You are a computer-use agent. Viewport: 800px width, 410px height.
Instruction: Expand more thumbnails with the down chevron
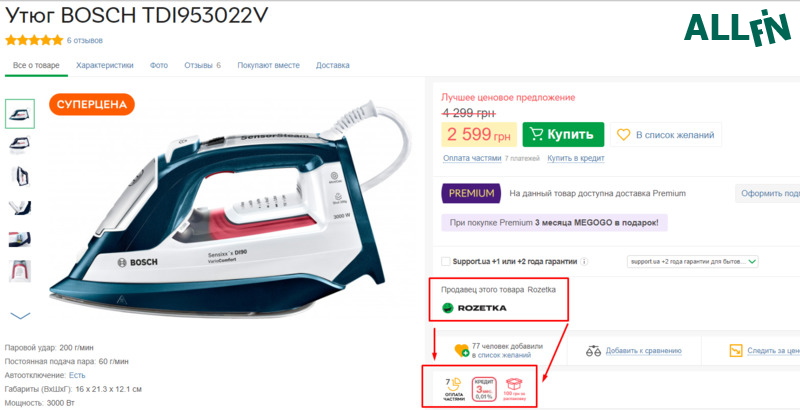20,316
